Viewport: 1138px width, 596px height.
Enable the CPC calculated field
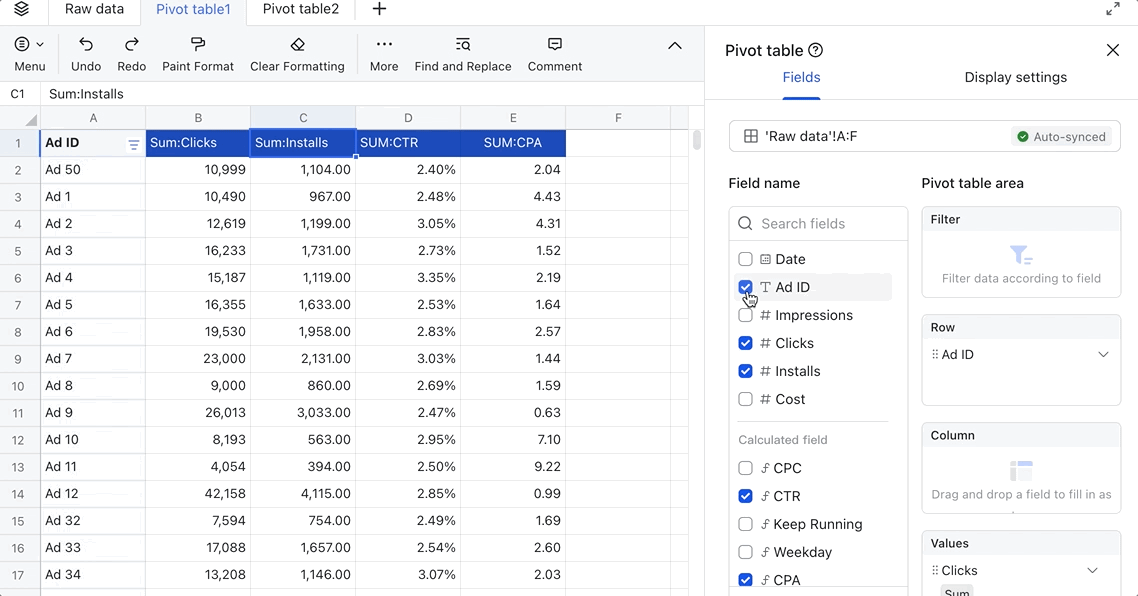pyautogui.click(x=745, y=468)
